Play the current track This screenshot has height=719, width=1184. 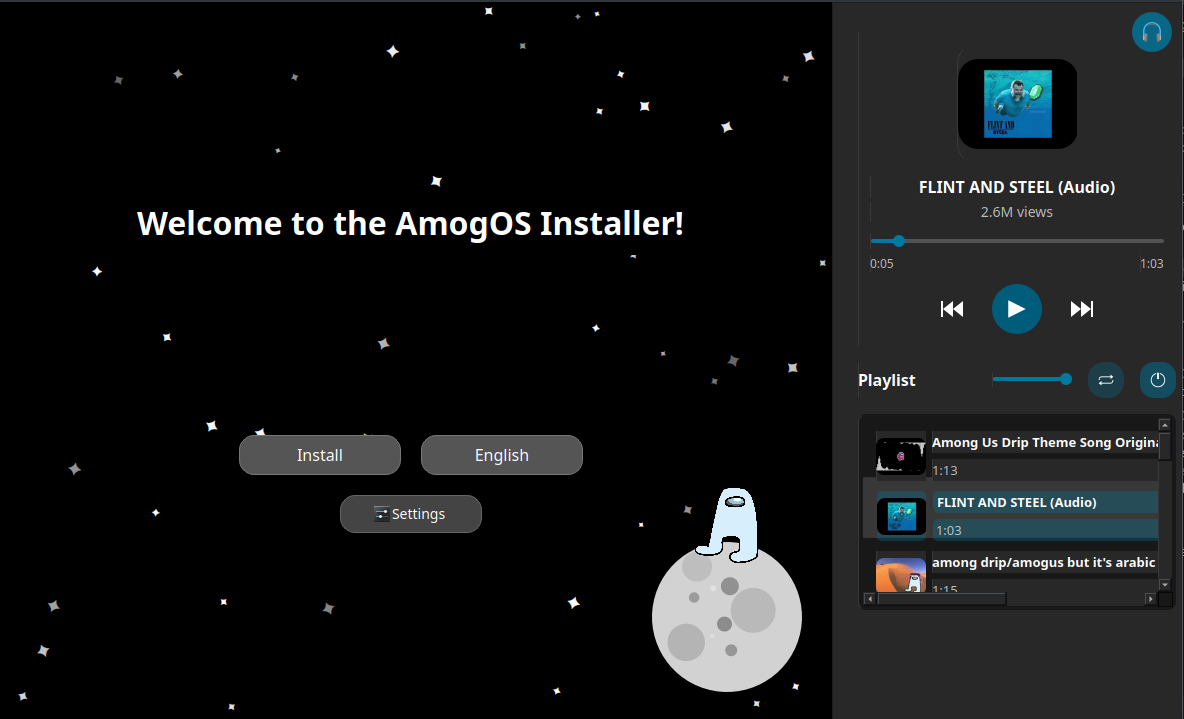point(1016,309)
